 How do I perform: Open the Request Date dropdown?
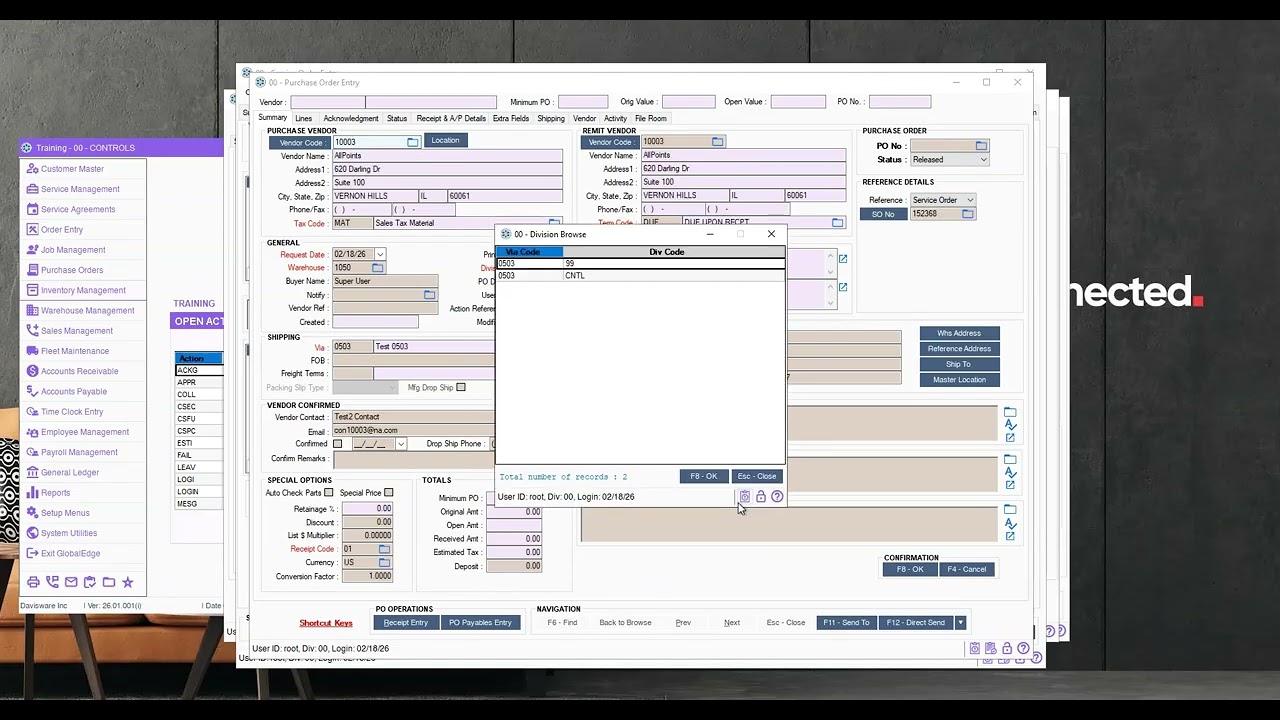click(380, 255)
